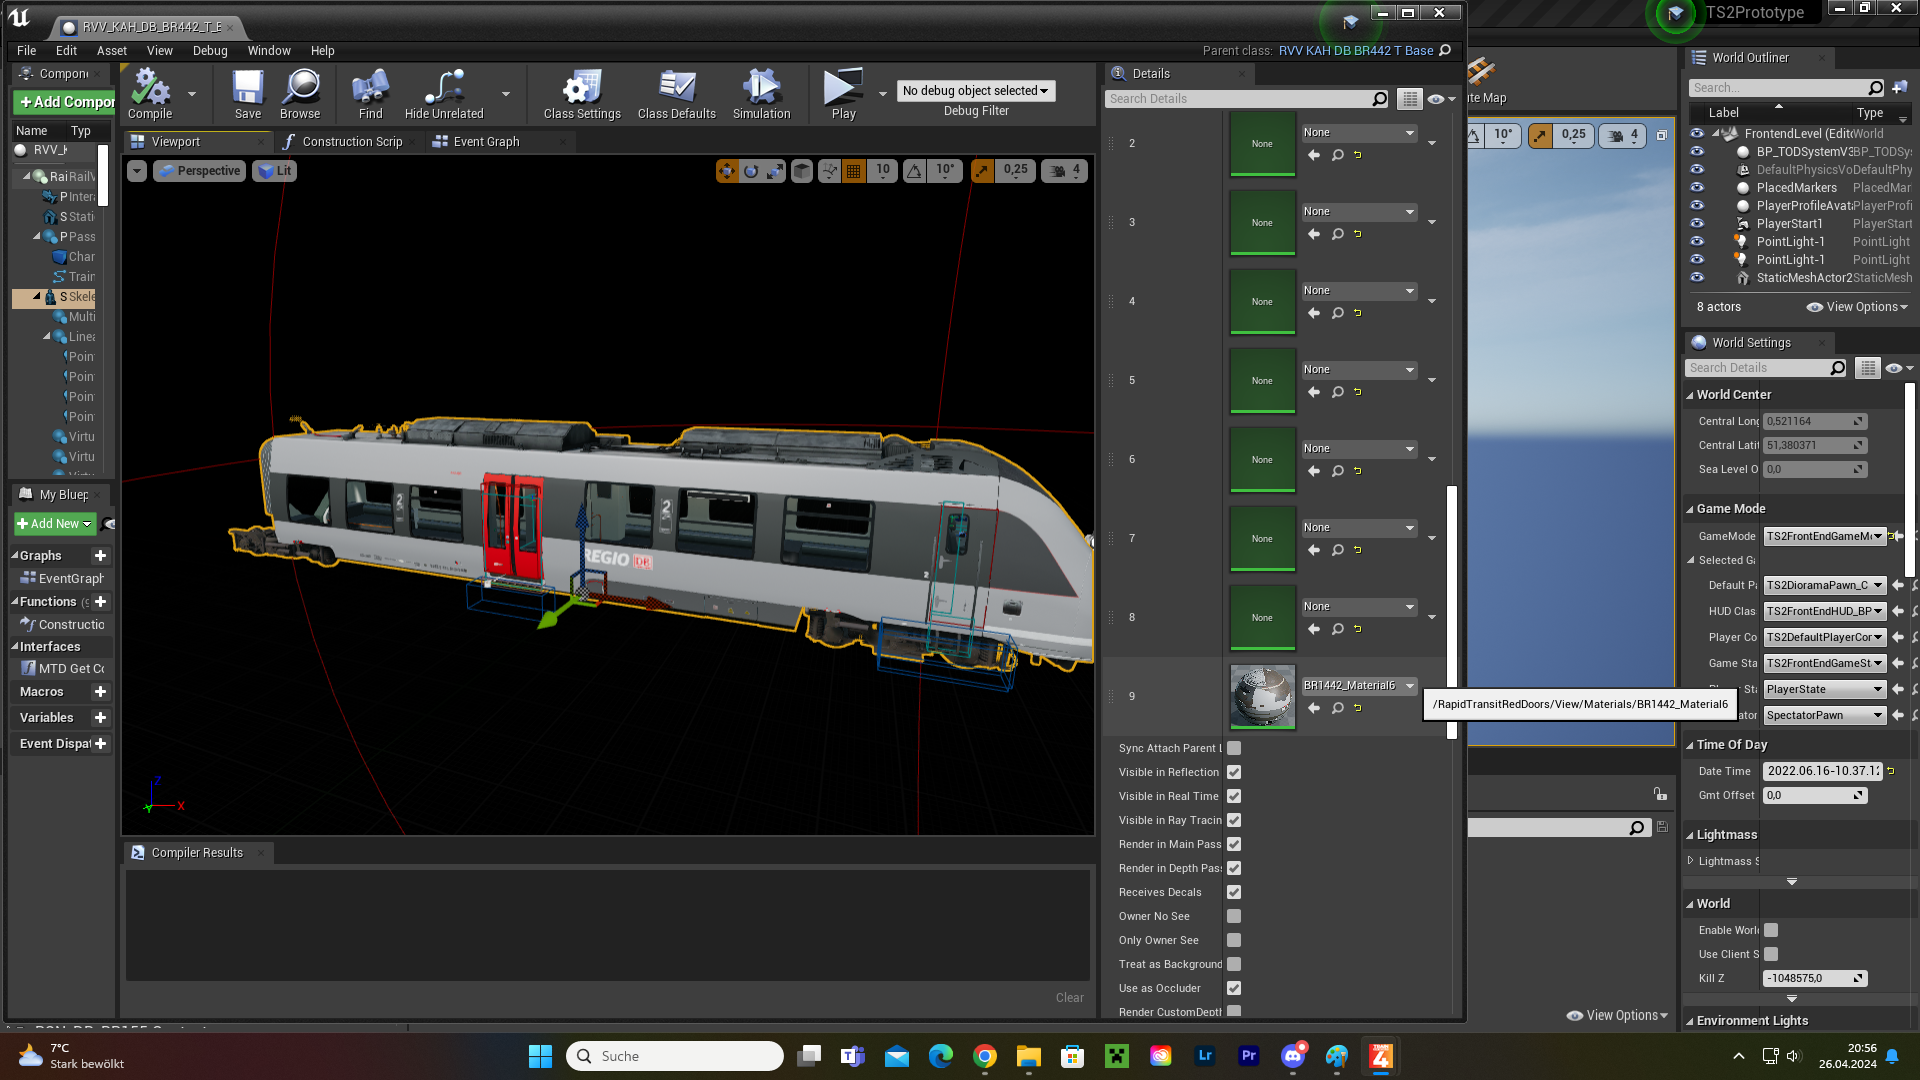Screen dimensions: 1920x1080
Task: Browse to BR1442_Material6 in Content Browser
Action: click(x=1337, y=708)
